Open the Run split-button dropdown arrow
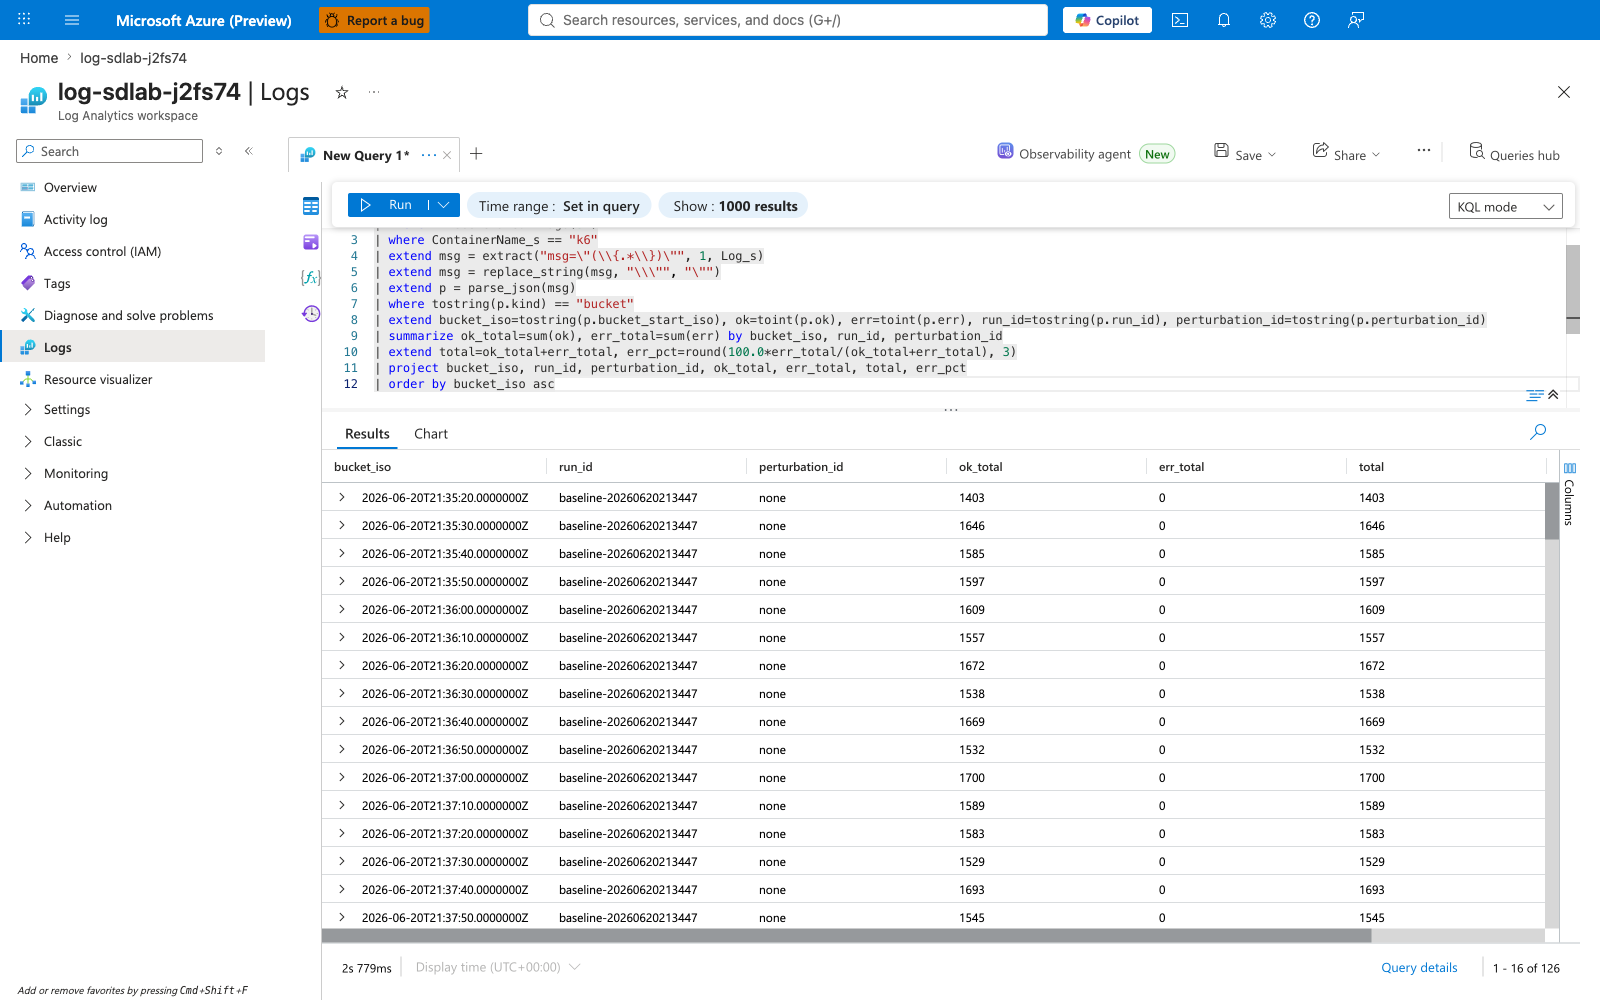This screenshot has height=1000, width=1600. point(444,205)
